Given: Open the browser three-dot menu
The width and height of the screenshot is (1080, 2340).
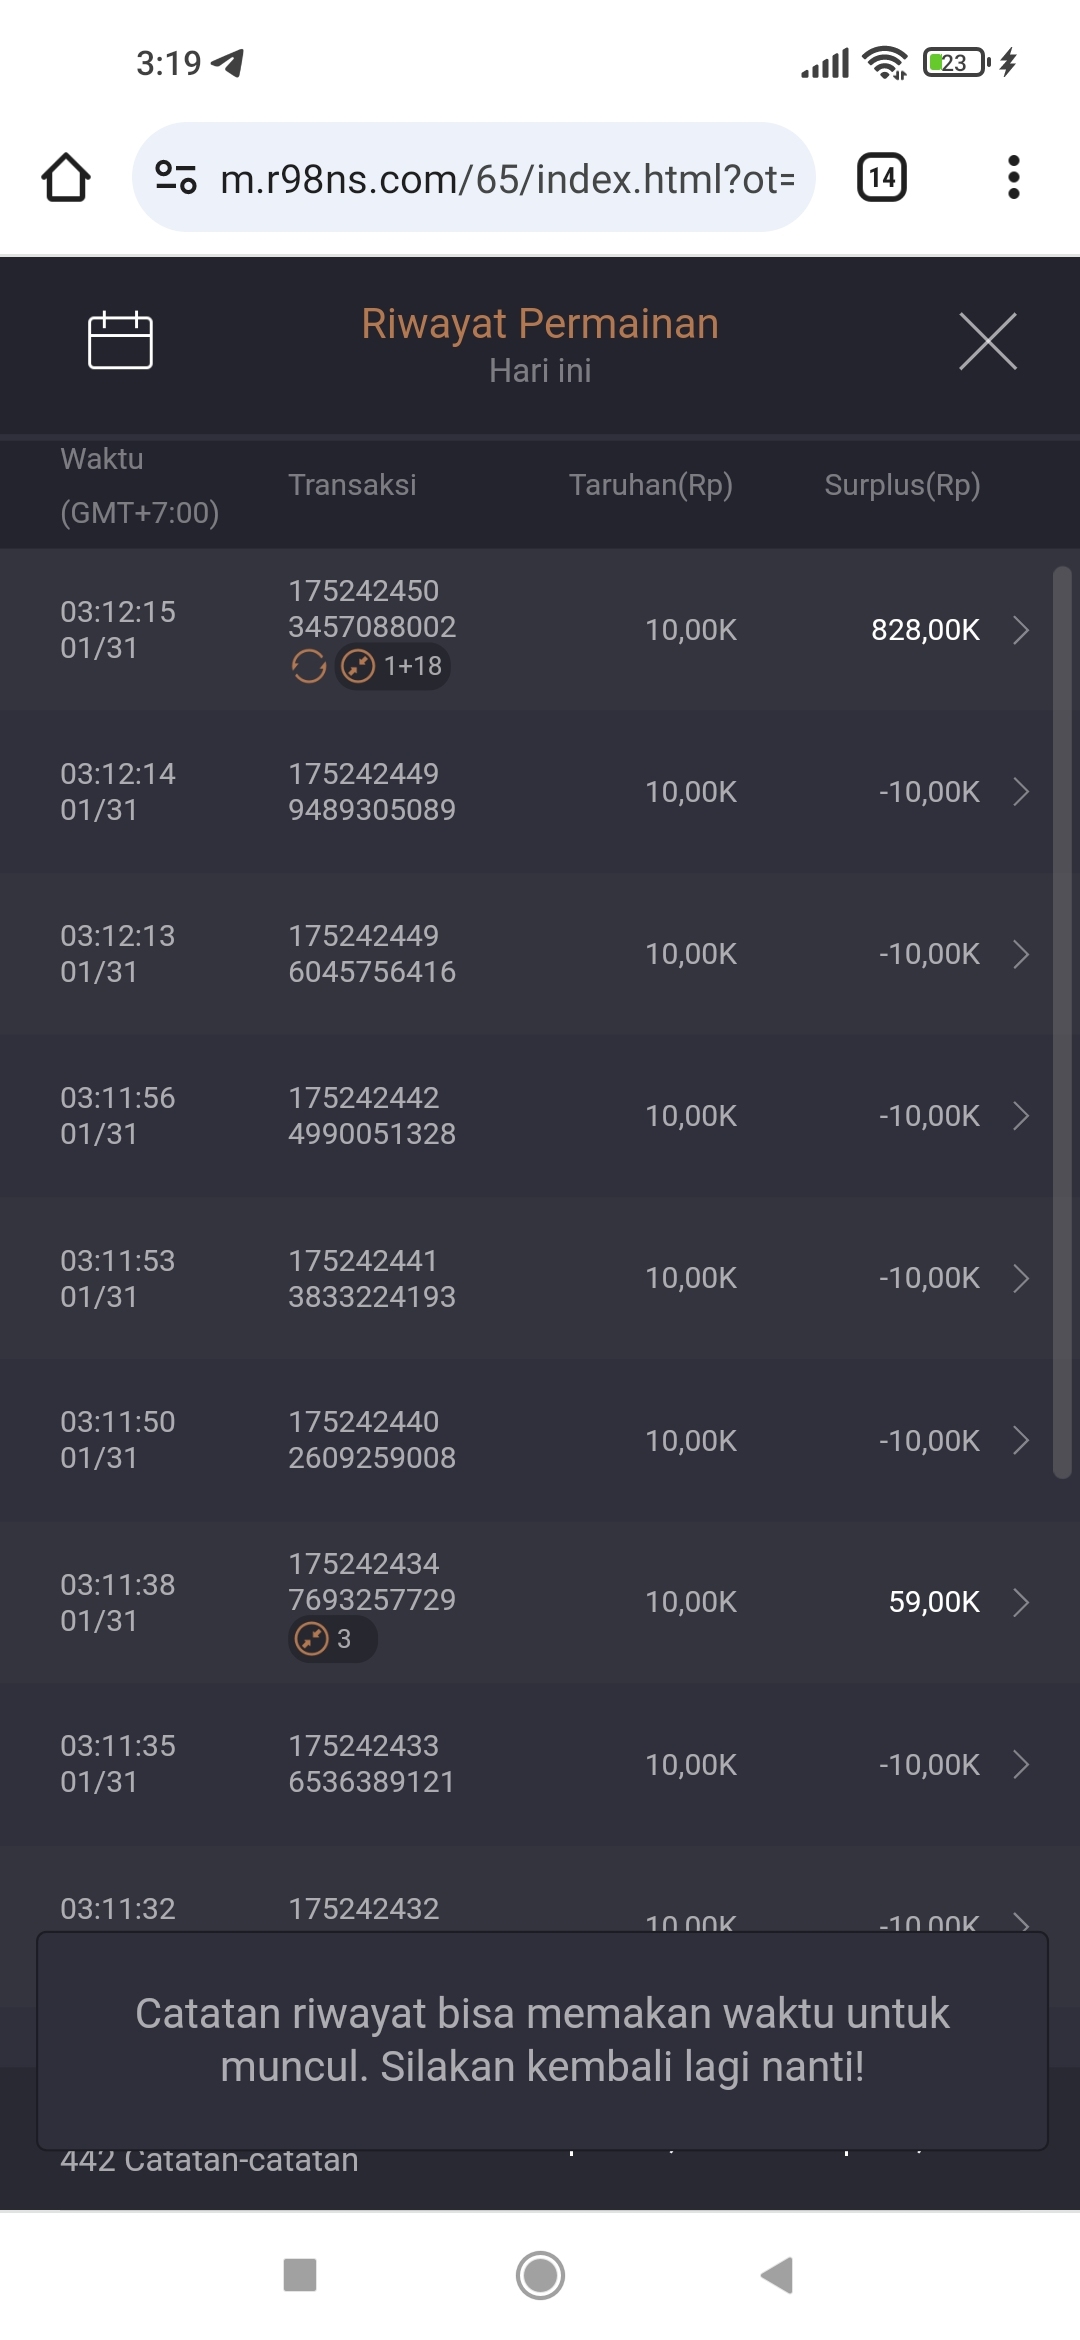Looking at the screenshot, I should pos(1013,178).
